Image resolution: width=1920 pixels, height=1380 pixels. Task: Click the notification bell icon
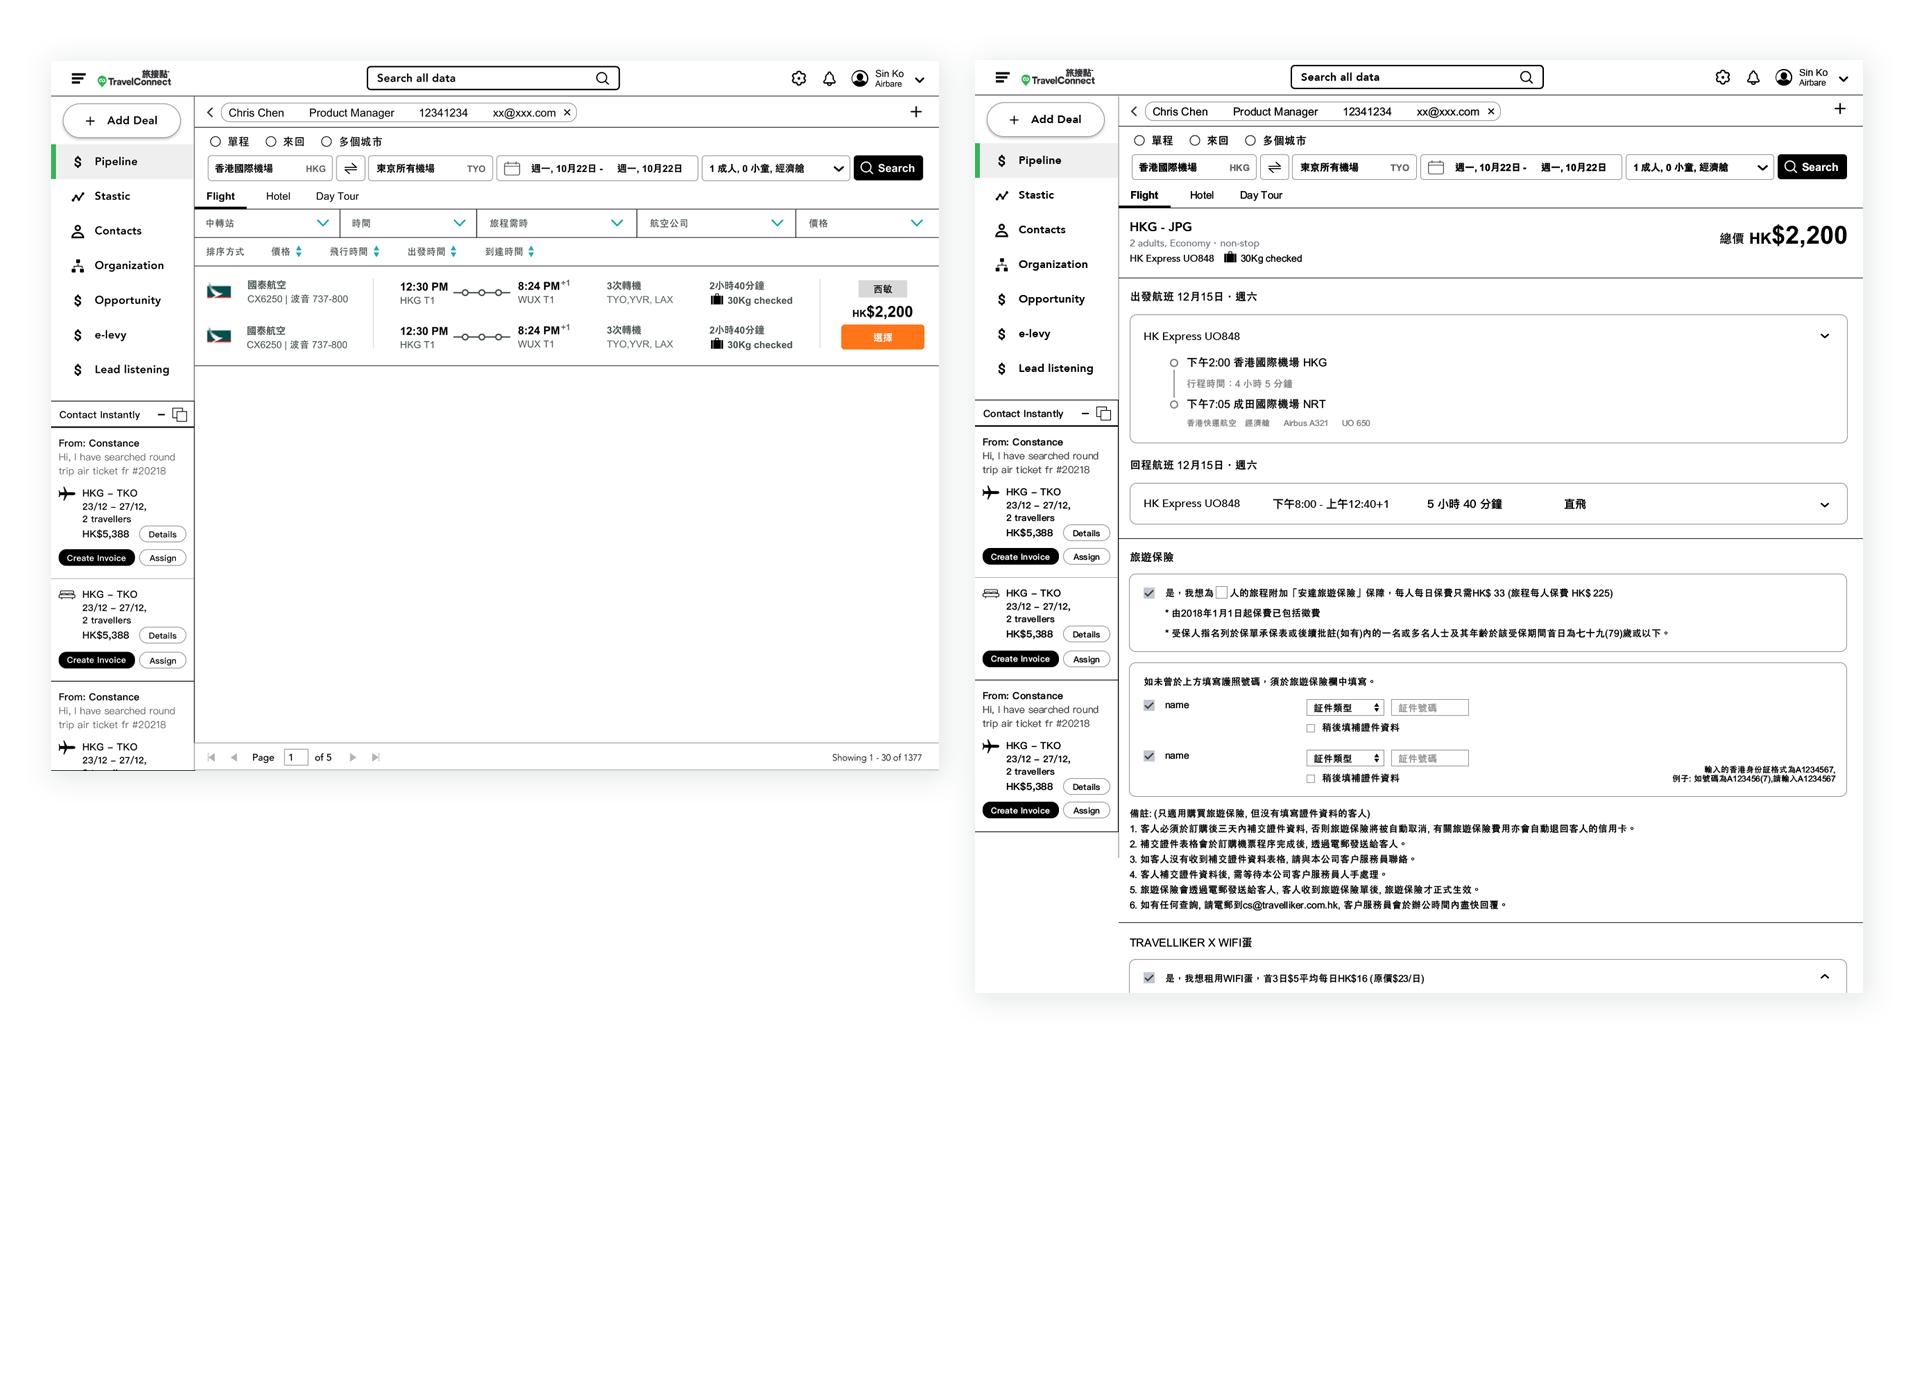click(x=1753, y=79)
